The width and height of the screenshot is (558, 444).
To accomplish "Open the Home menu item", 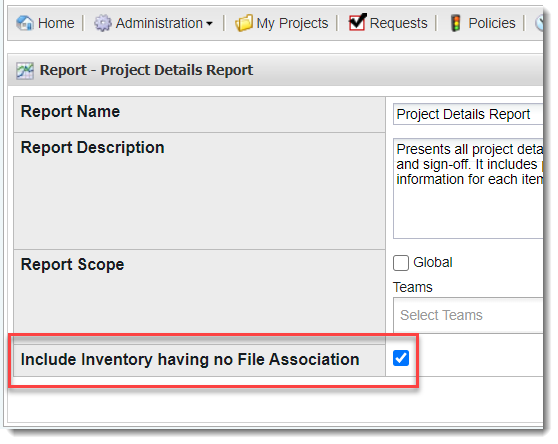I will tap(56, 23).
